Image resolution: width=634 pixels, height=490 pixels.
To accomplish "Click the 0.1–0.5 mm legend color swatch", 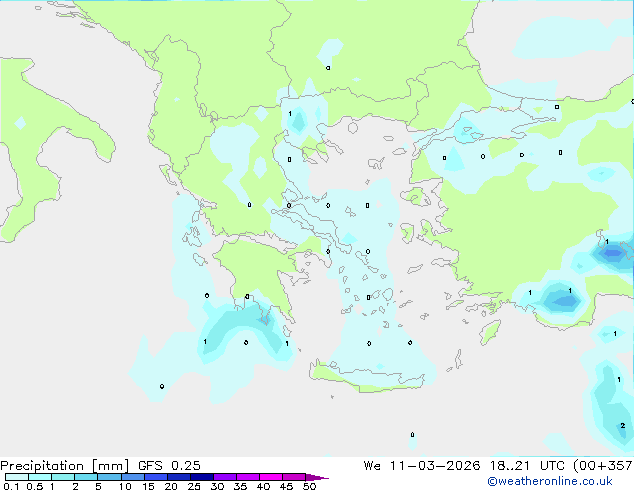I will (x=17, y=477).
